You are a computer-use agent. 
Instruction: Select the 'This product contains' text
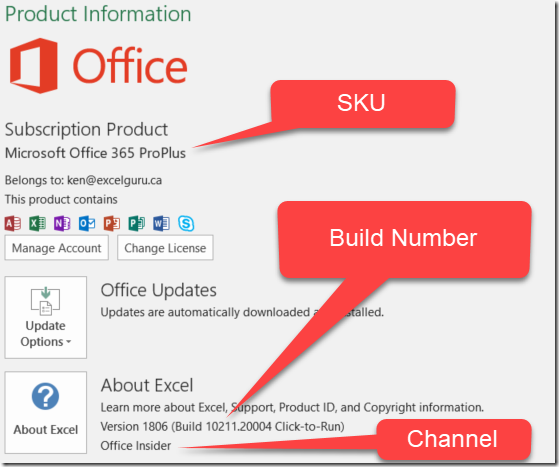point(61,199)
